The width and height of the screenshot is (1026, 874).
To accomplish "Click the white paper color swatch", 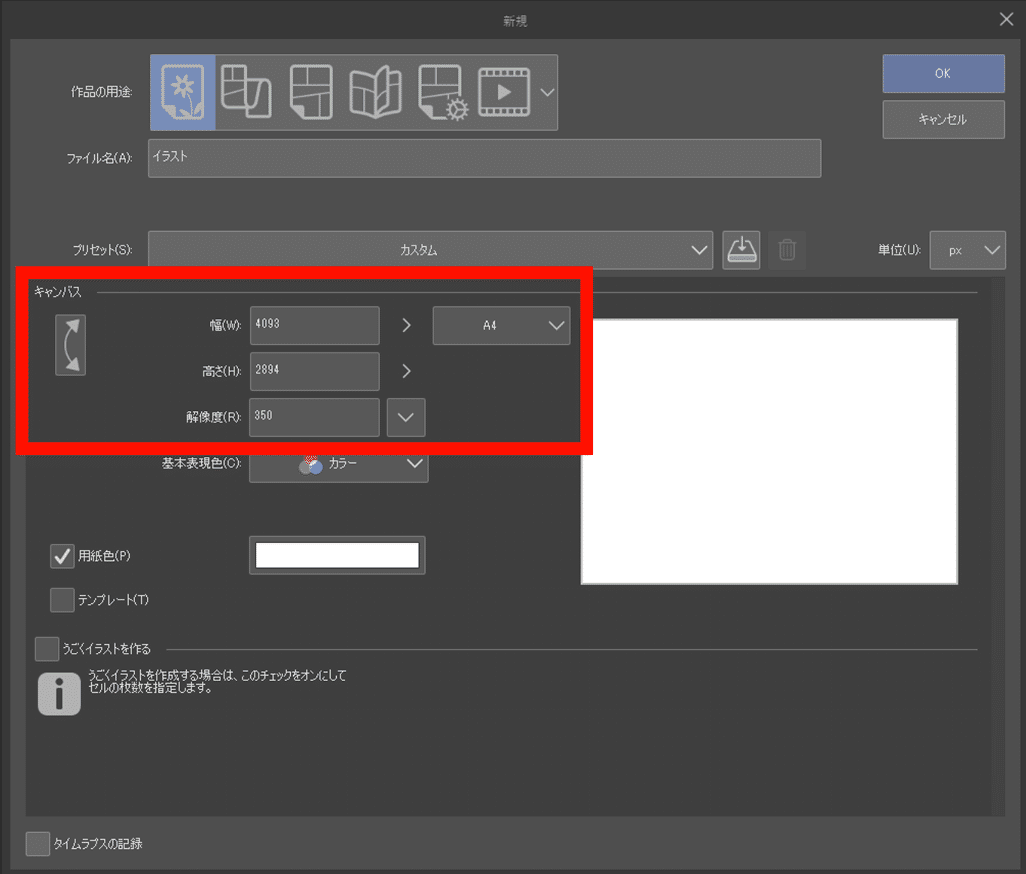I will (x=337, y=555).
